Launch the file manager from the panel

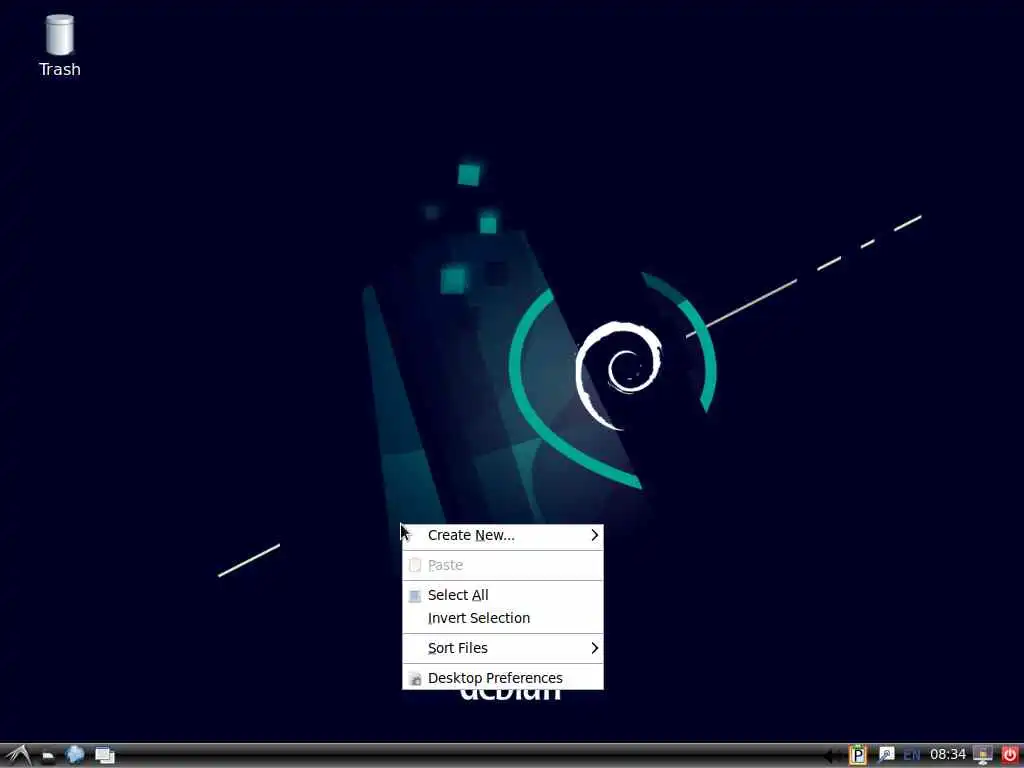coord(48,756)
